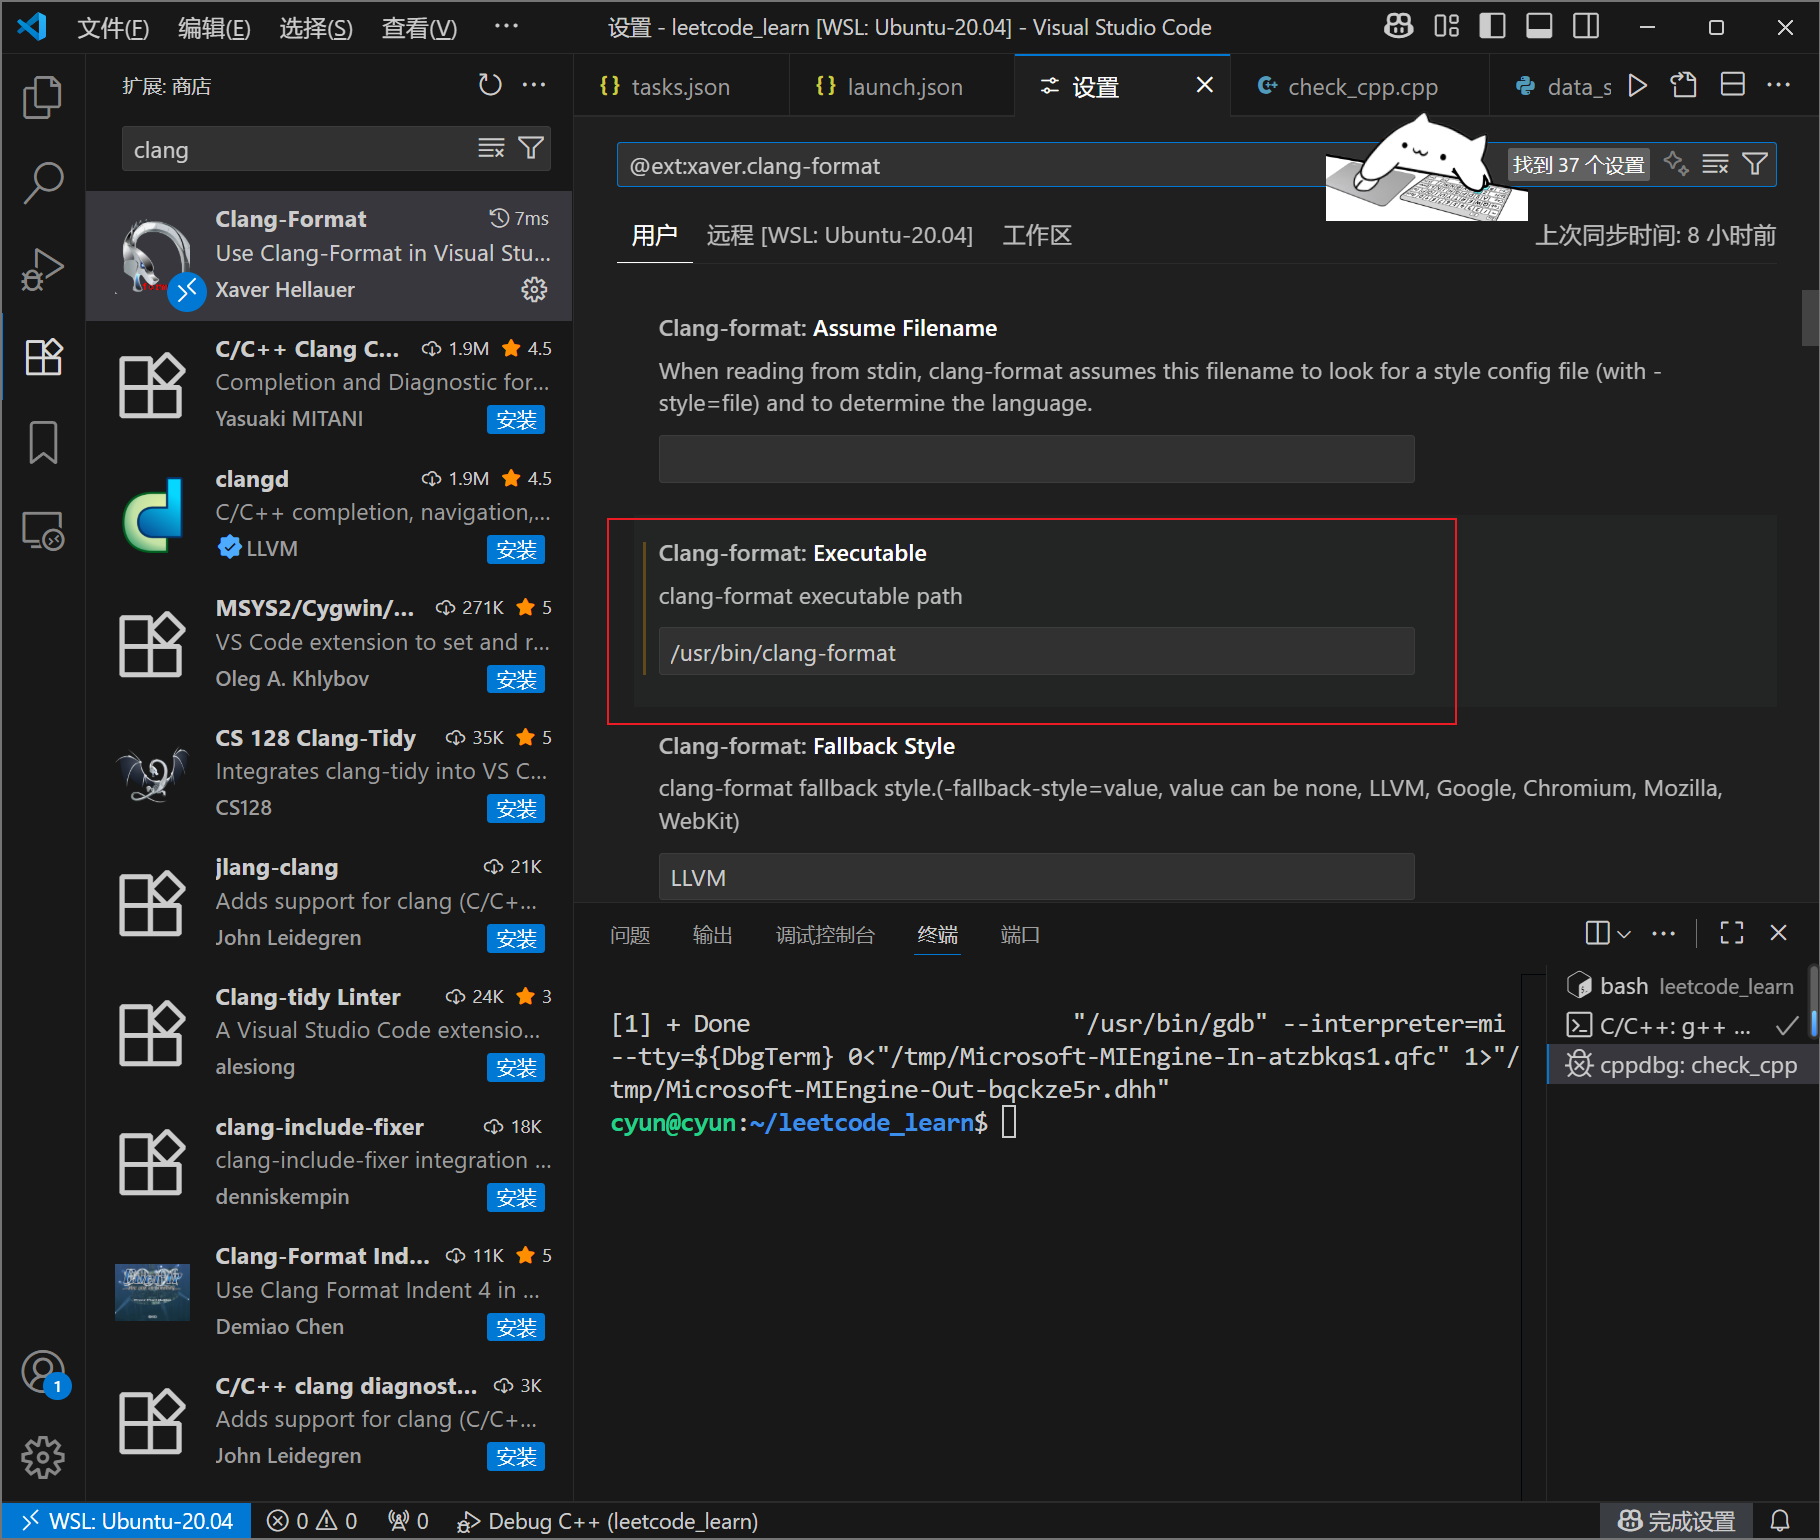This screenshot has height=1540, width=1820.
Task: Select the 用户 settings scope tab
Action: pos(654,236)
